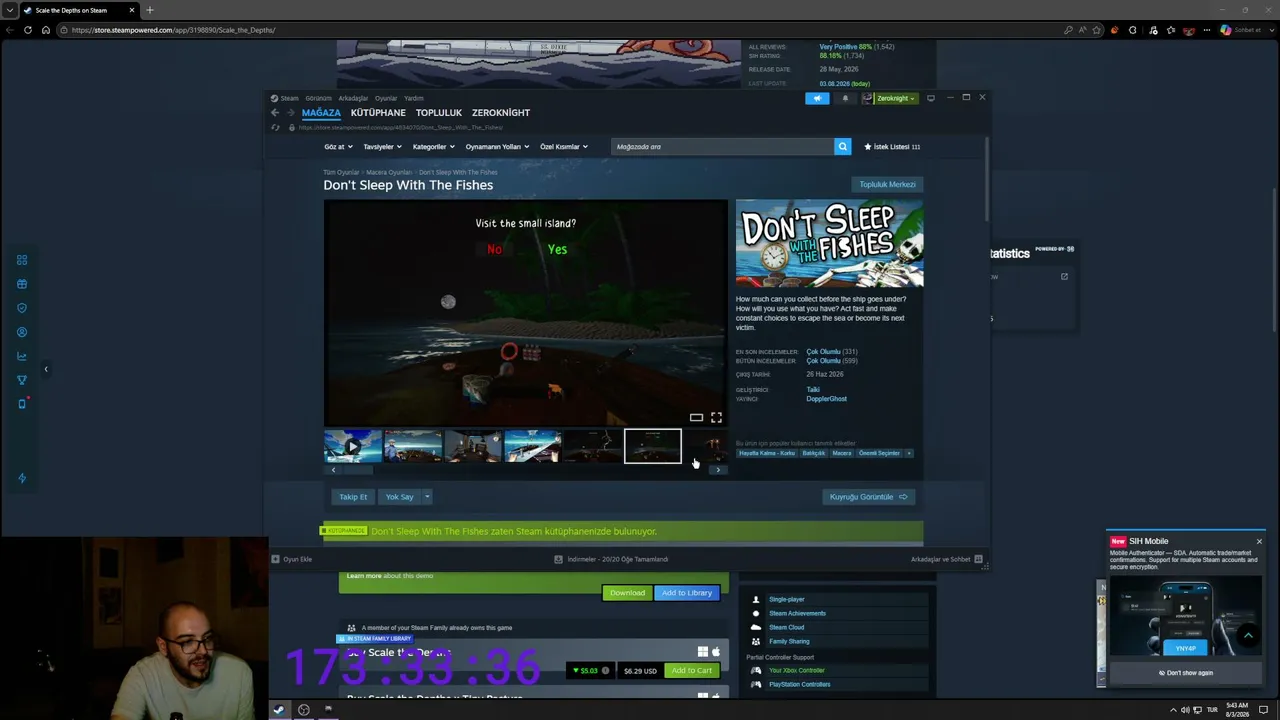Click the Takip Et button

coord(353,497)
